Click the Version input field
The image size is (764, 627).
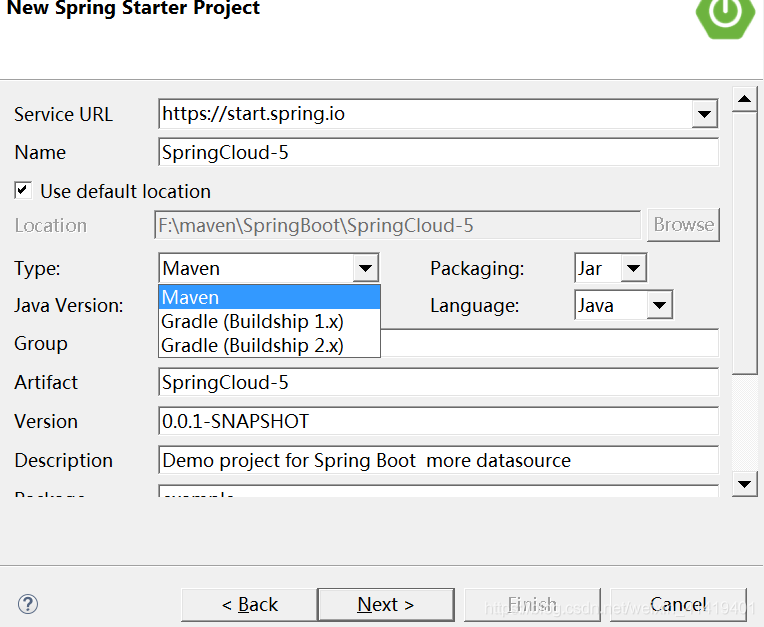click(439, 421)
